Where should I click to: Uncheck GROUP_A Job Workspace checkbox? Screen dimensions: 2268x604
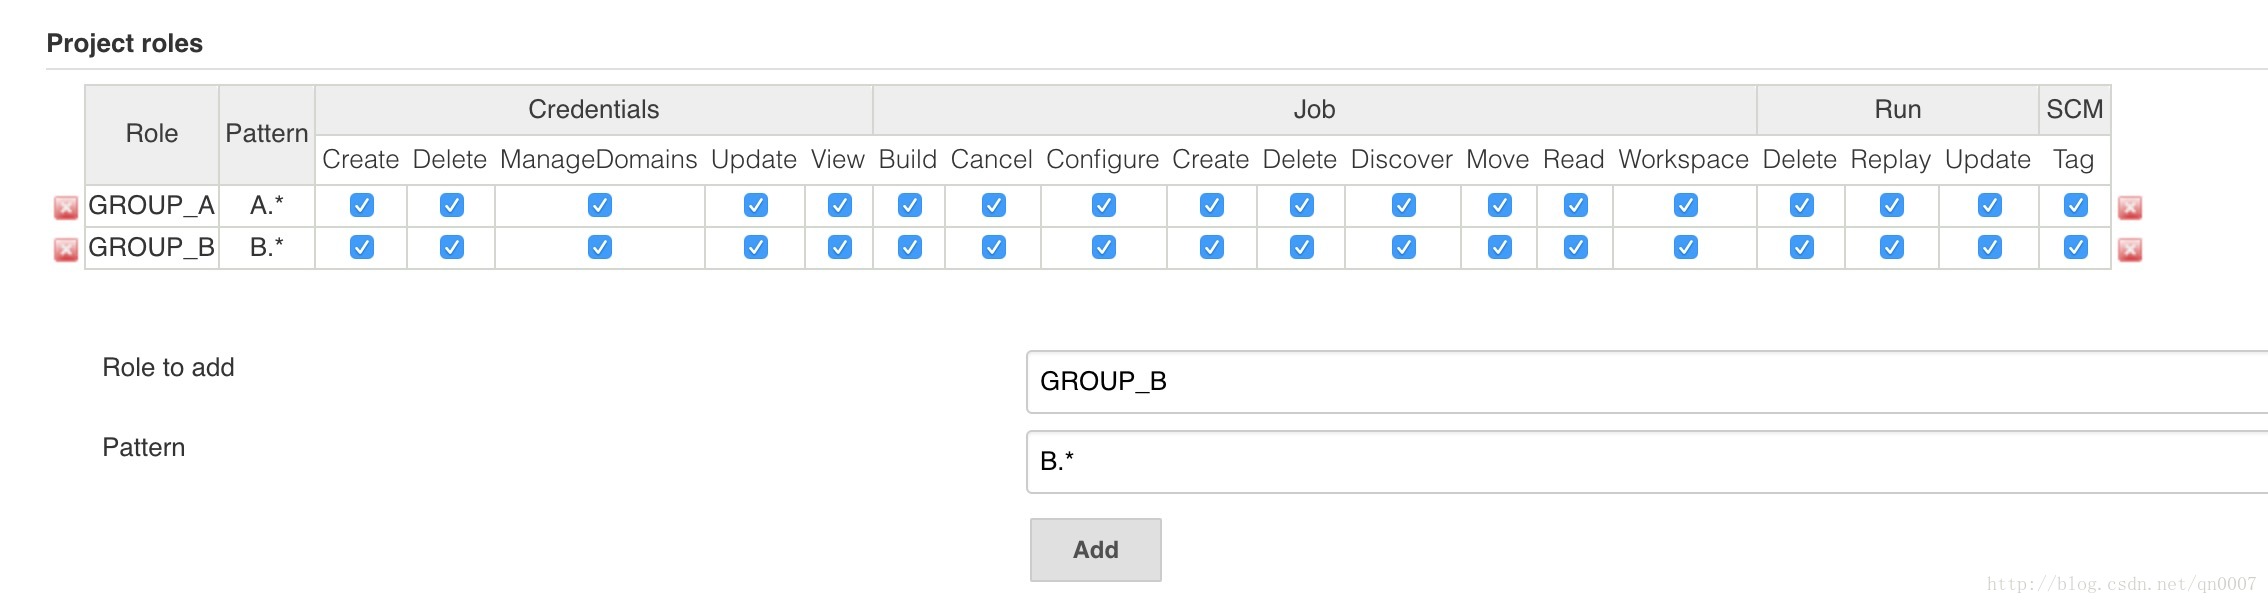click(1686, 205)
